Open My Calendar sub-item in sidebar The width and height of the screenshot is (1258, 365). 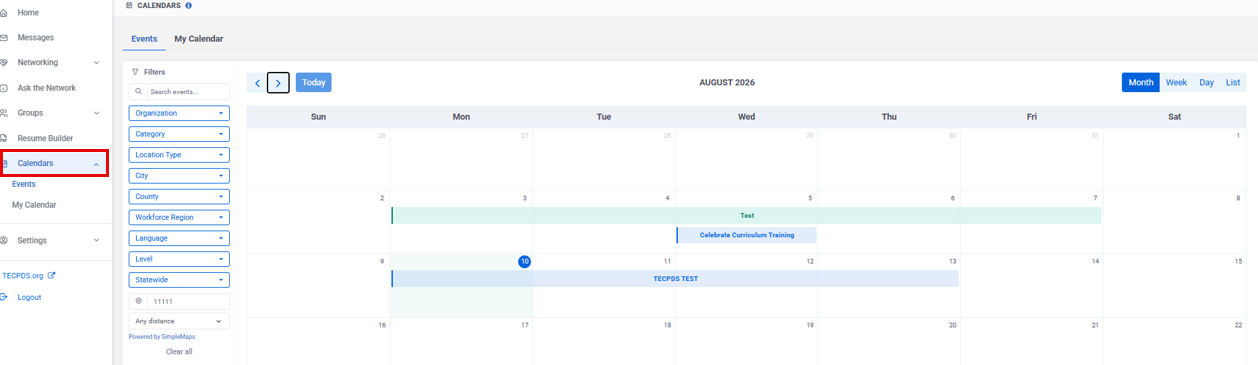click(34, 205)
